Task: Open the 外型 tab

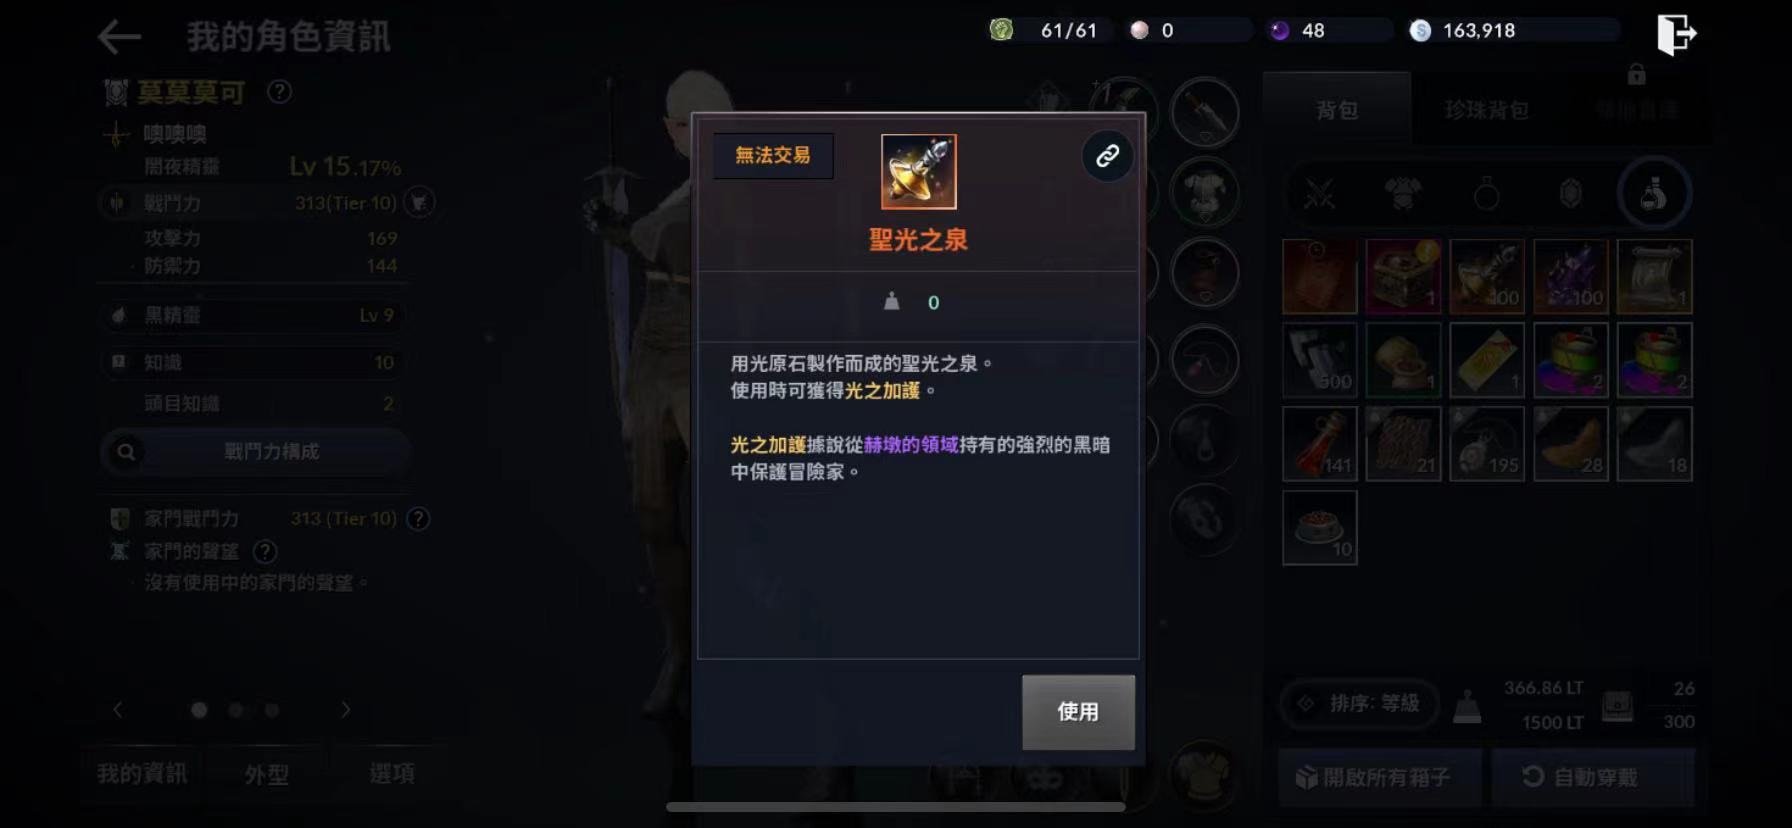Action: 267,774
